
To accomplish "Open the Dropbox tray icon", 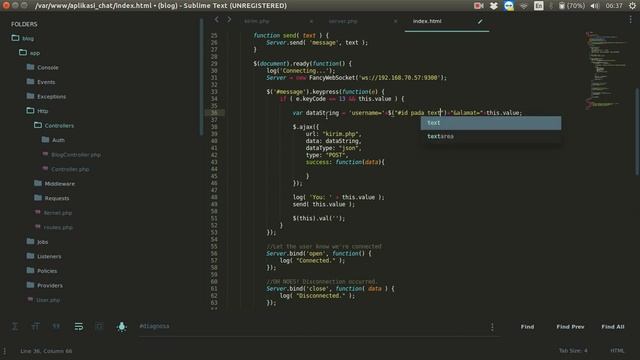I will pyautogui.click(x=493, y=6).
